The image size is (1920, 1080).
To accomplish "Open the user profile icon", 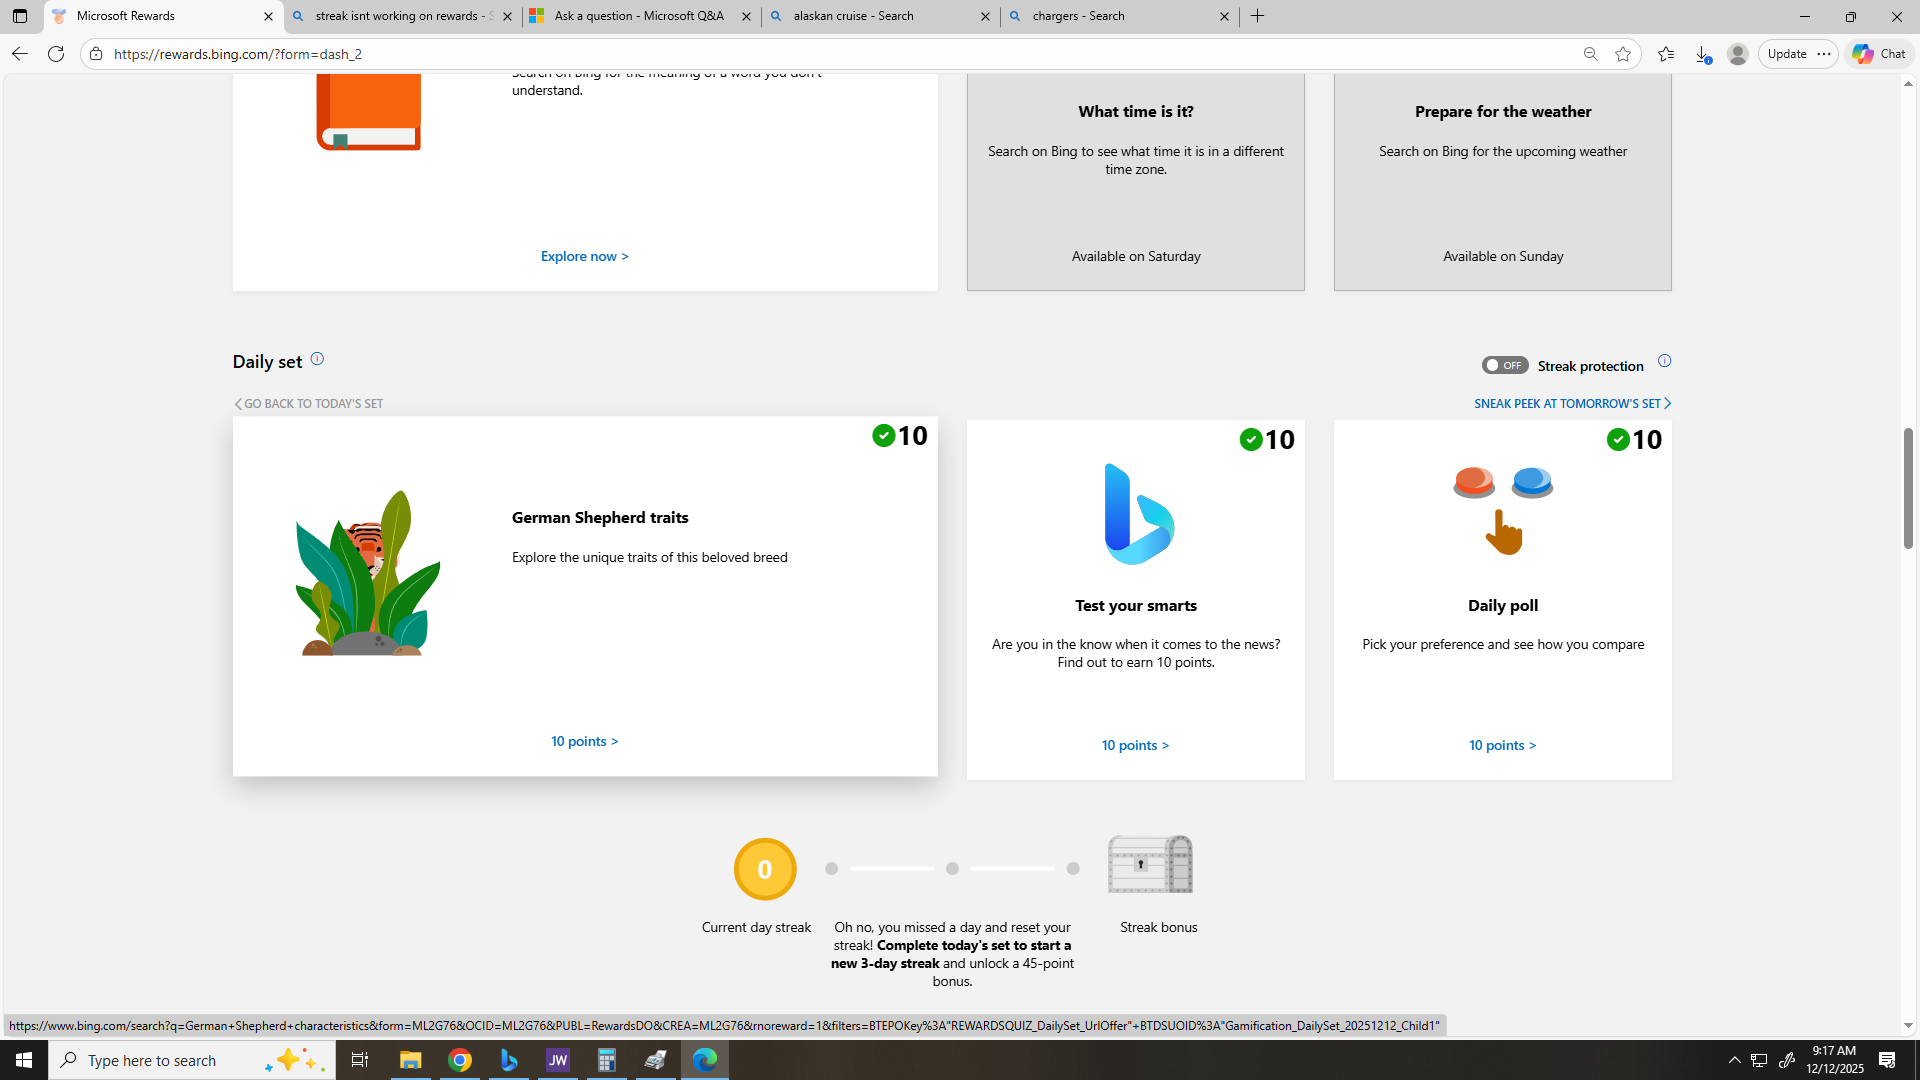I will tap(1738, 54).
